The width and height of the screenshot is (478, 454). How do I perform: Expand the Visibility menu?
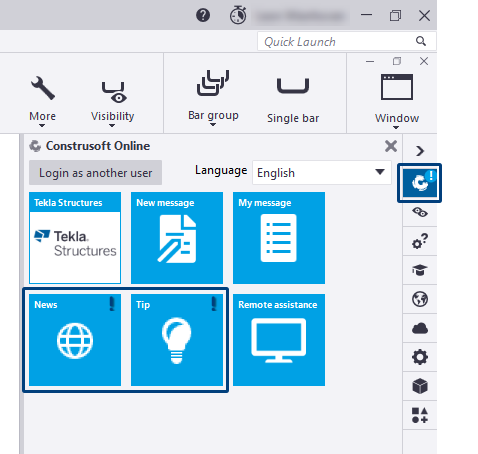click(112, 104)
